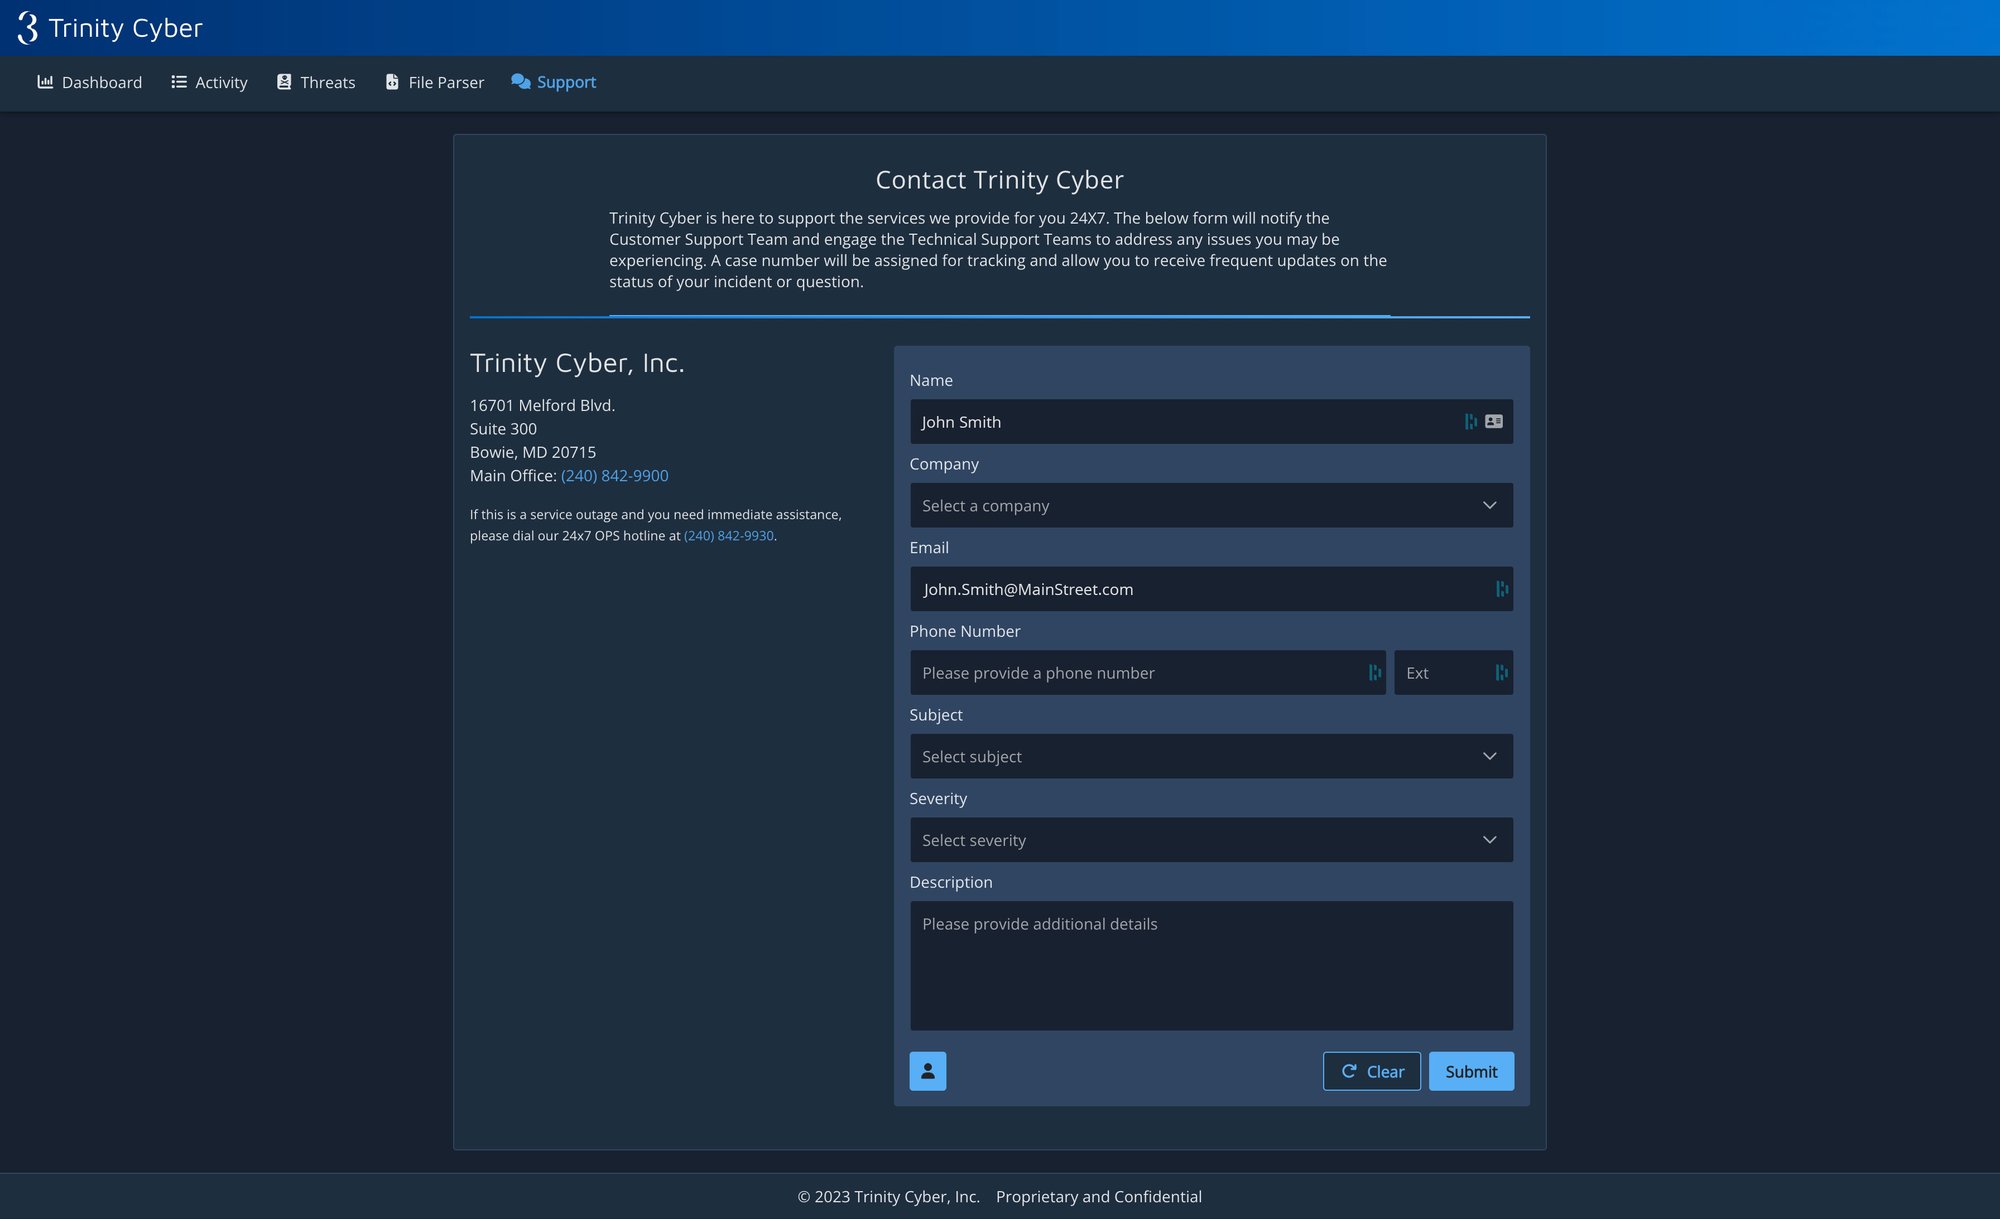Click the Dashboard chart icon

point(45,82)
